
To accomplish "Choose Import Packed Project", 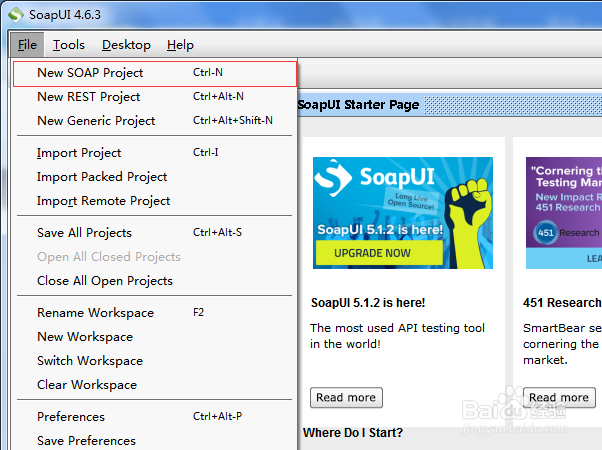I will (155, 177).
